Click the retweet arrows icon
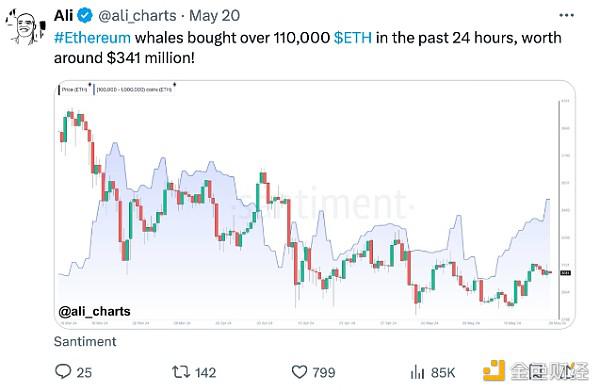The width and height of the screenshot is (600, 392). point(180,372)
